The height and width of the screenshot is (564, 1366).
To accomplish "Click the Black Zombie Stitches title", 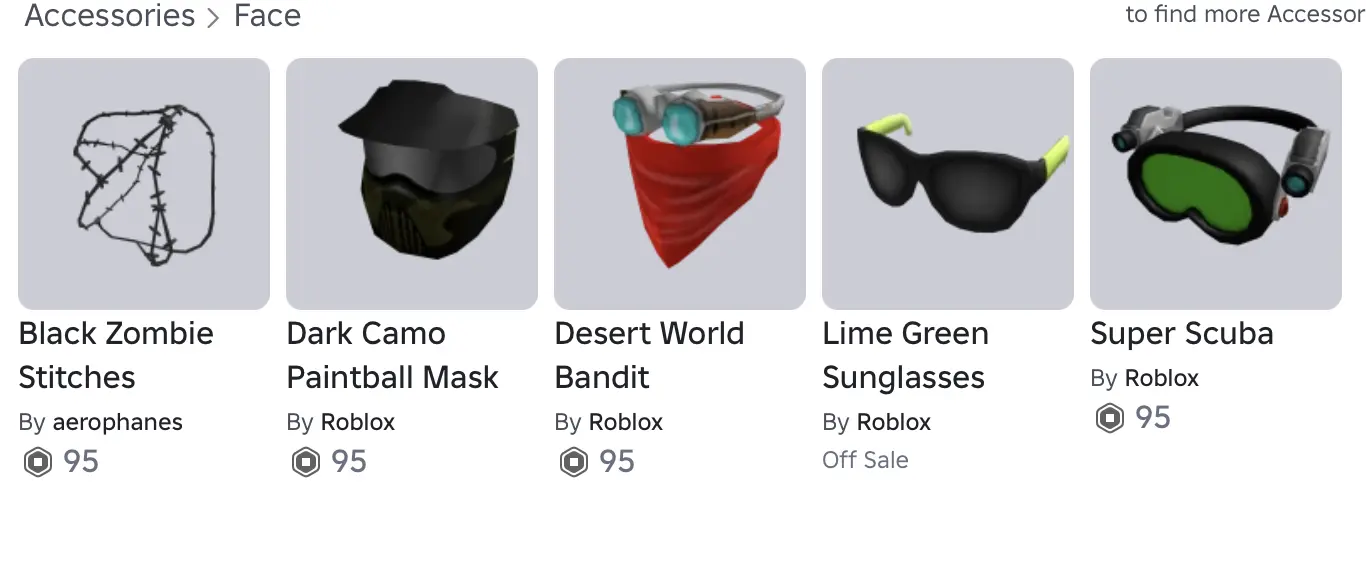I will coord(116,355).
